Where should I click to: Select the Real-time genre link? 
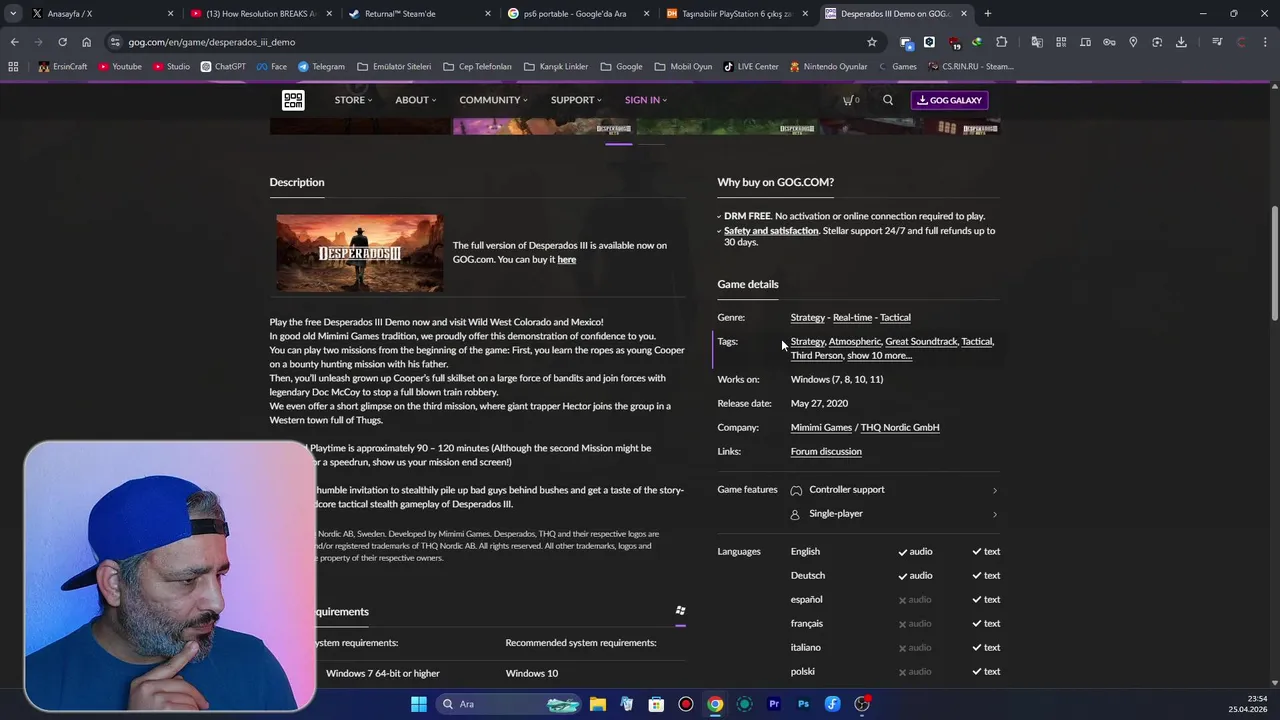(x=852, y=318)
